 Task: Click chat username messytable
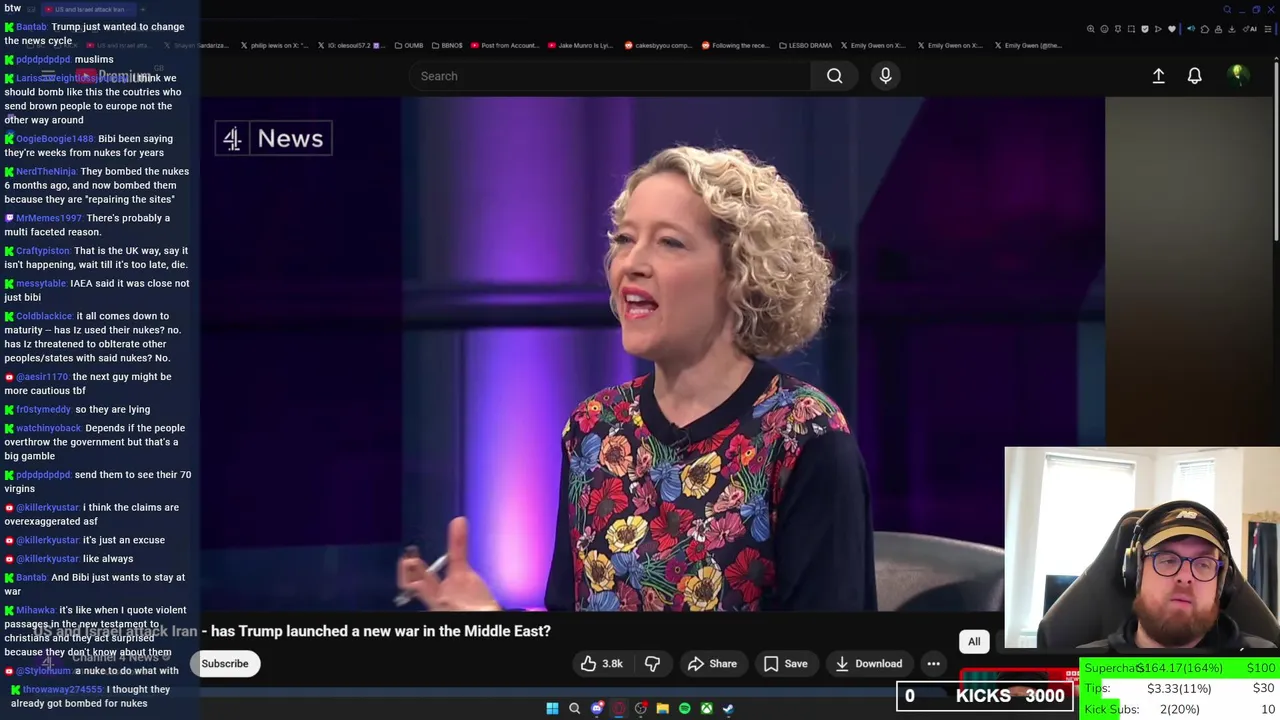(x=41, y=283)
